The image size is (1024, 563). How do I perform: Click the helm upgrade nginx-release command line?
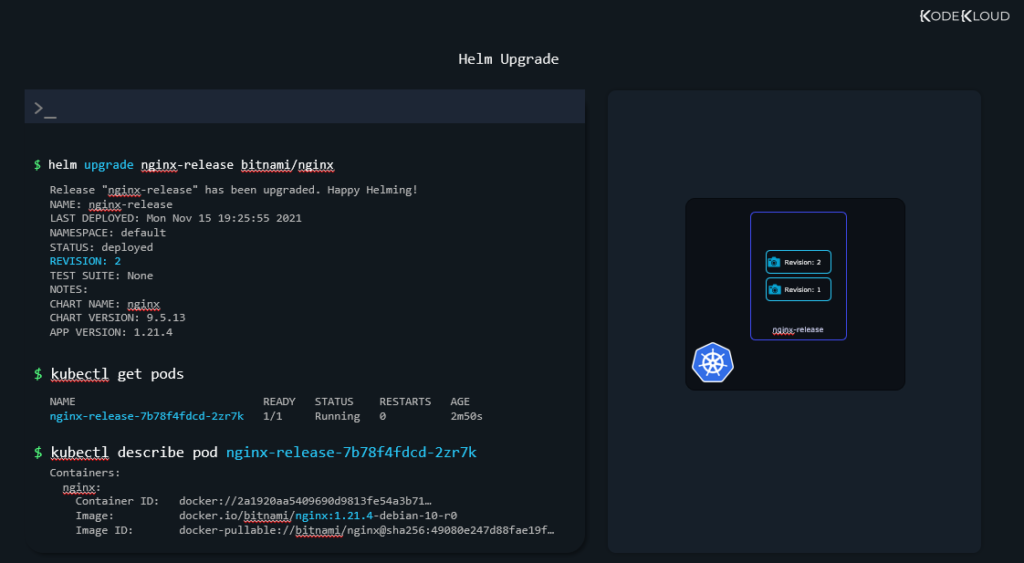(x=184, y=165)
